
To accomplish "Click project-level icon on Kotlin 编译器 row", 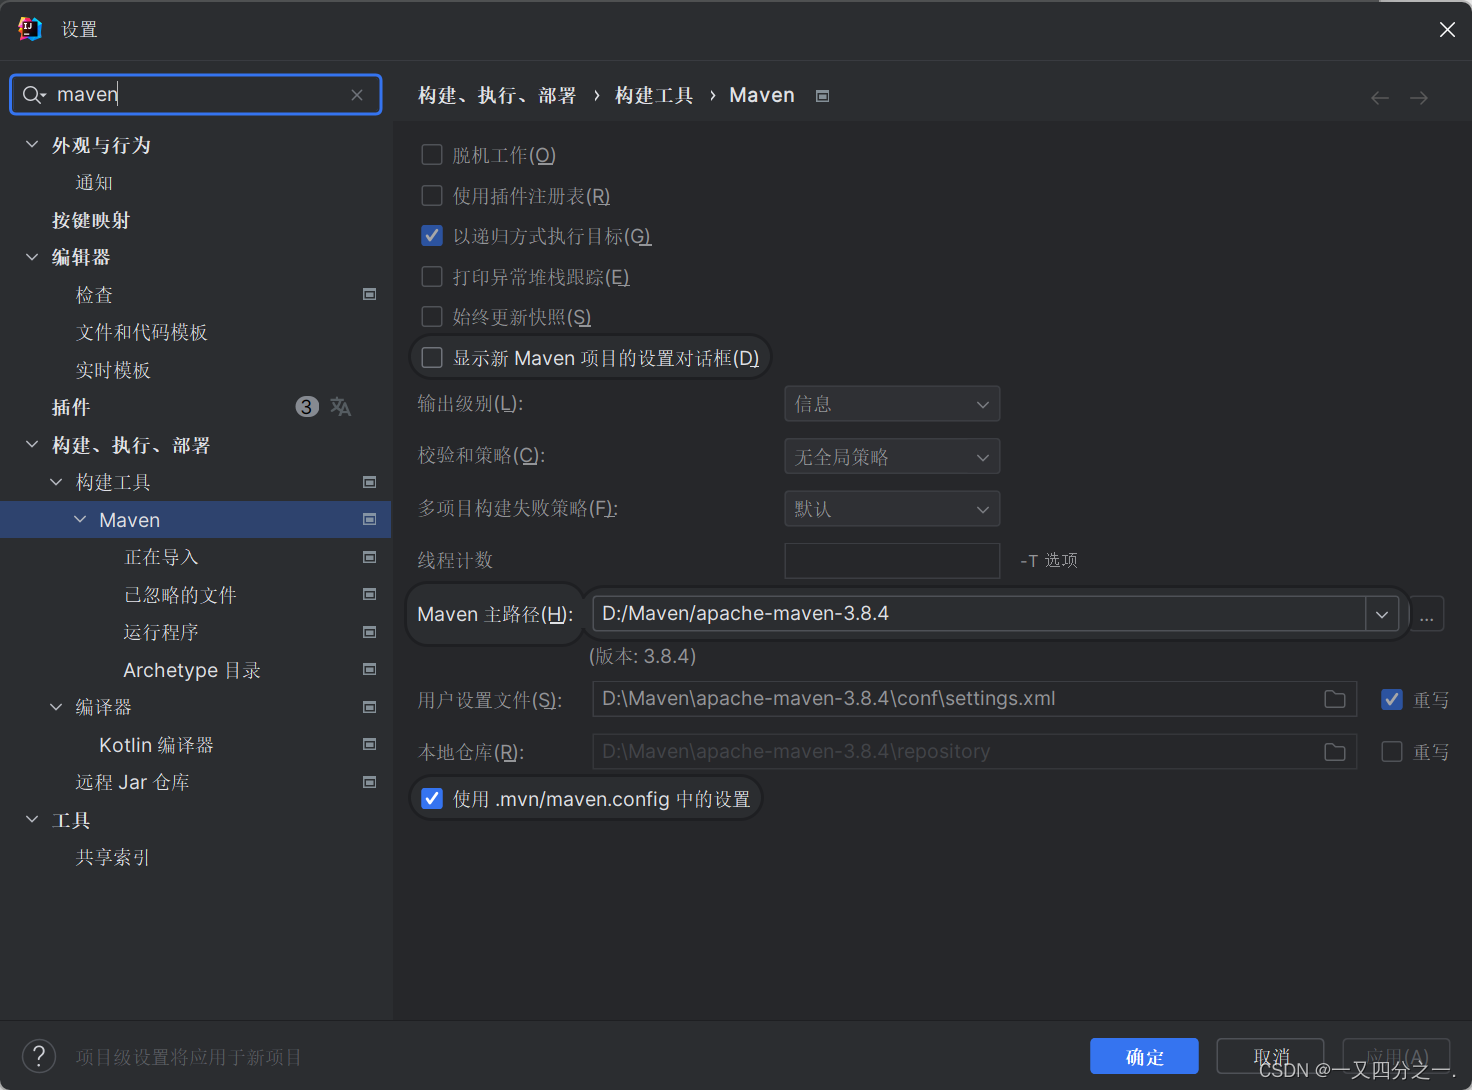I will pos(369,744).
